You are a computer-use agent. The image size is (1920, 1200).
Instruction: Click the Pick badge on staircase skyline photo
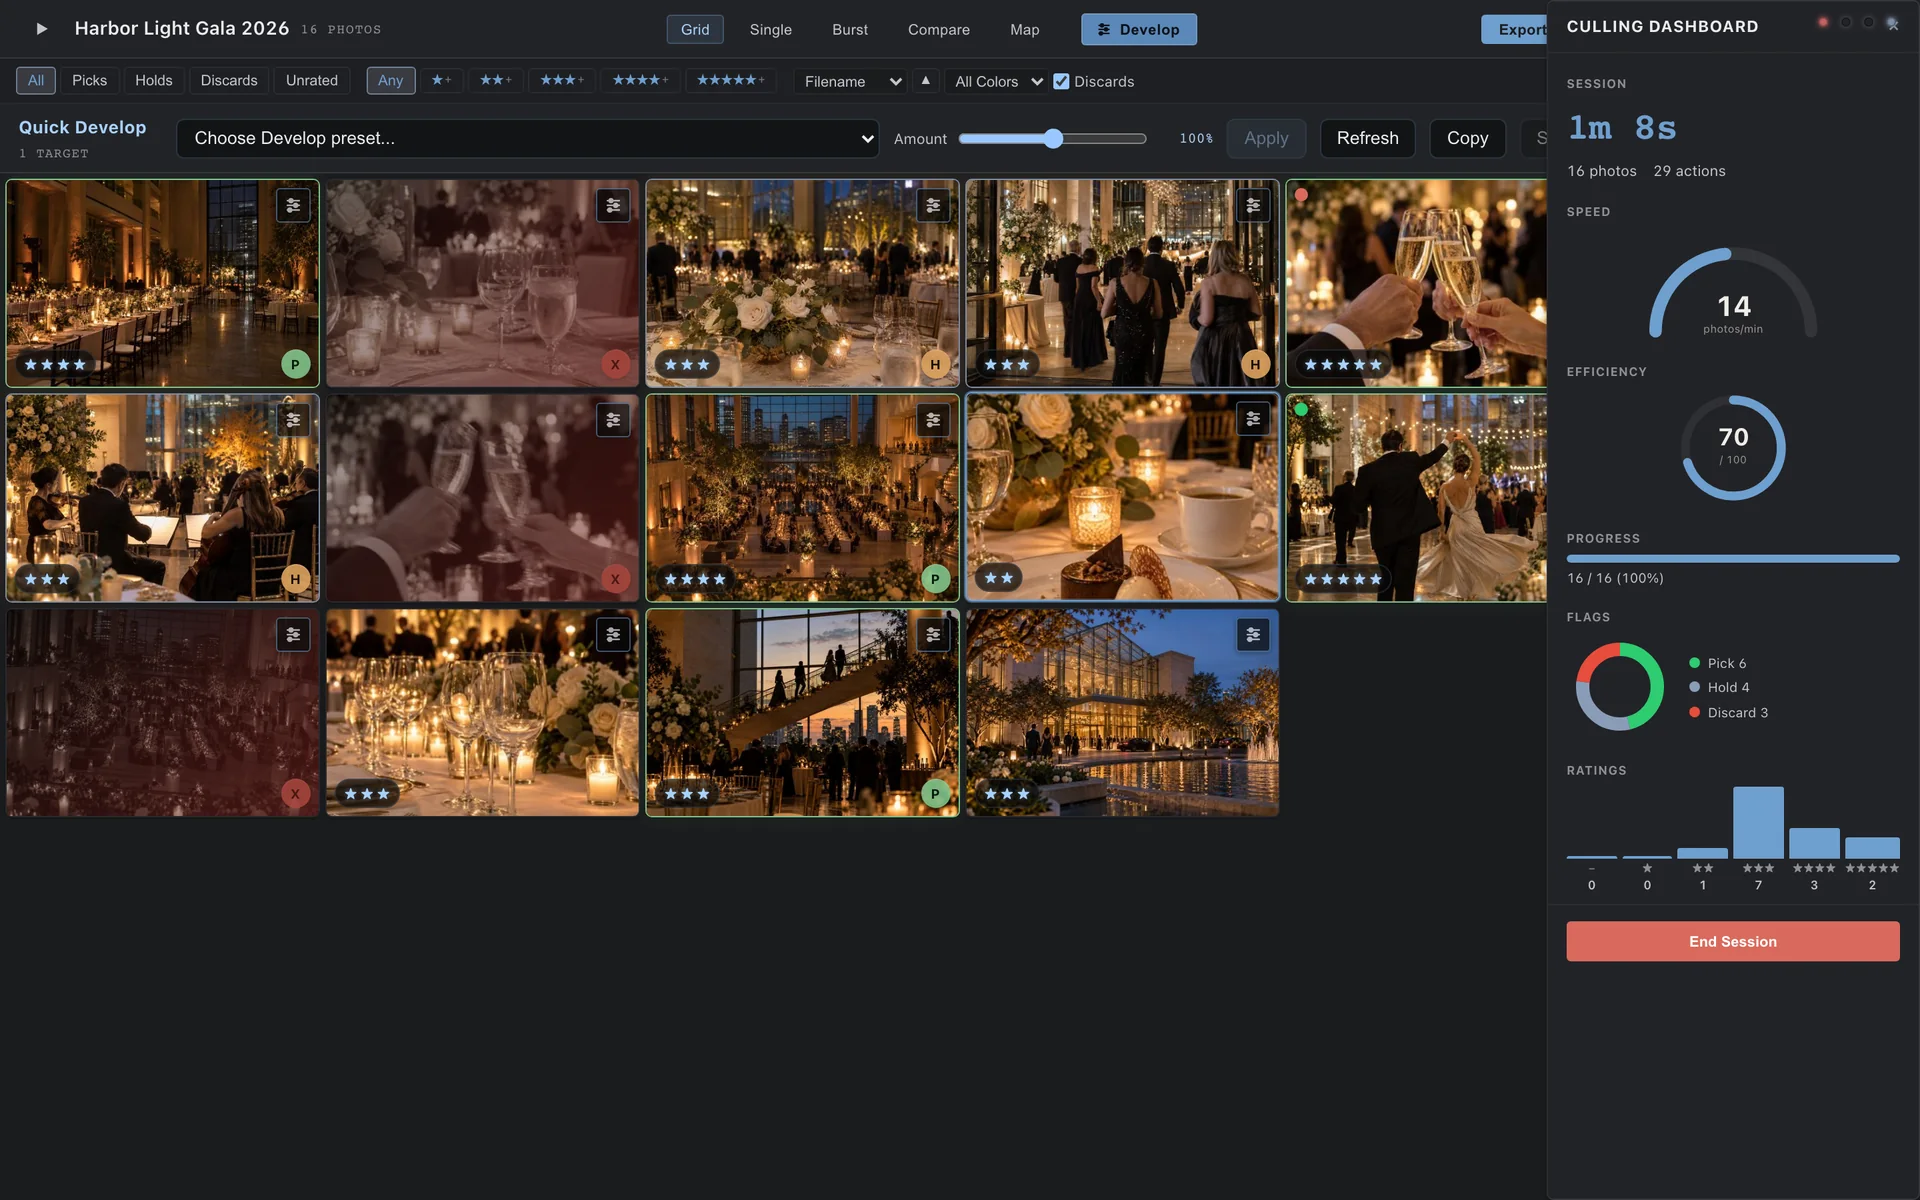coord(935,794)
